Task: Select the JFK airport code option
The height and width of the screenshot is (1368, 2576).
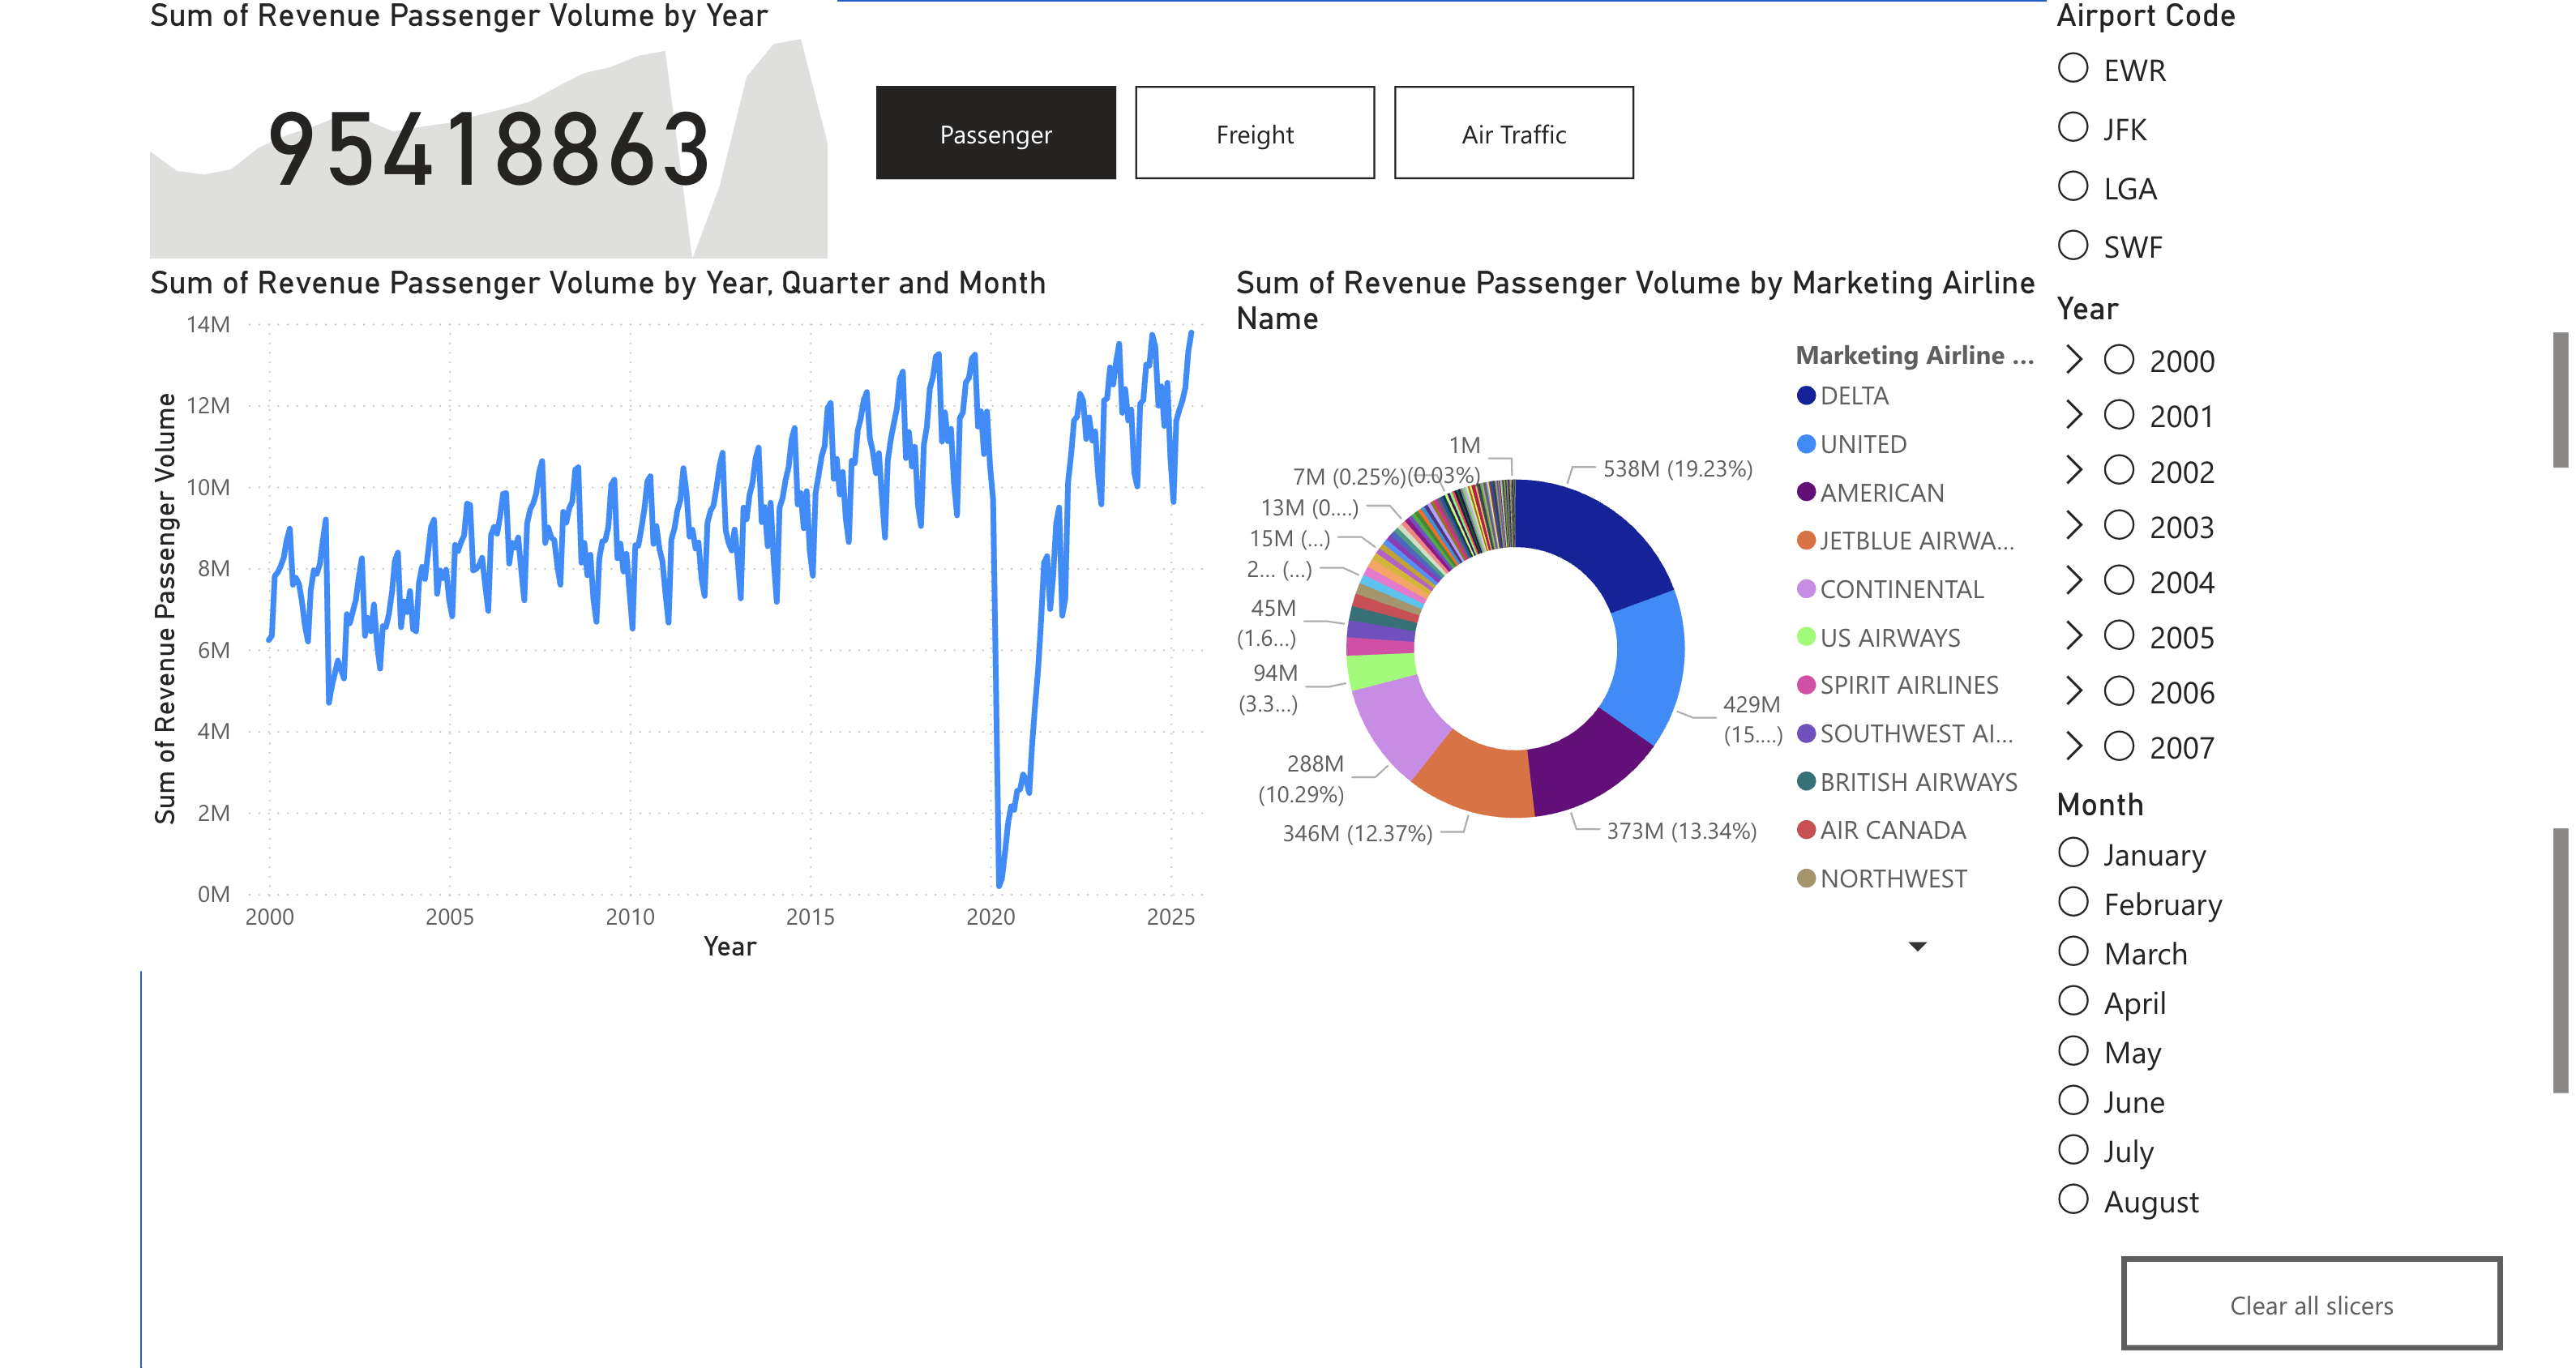Action: click(x=2073, y=128)
